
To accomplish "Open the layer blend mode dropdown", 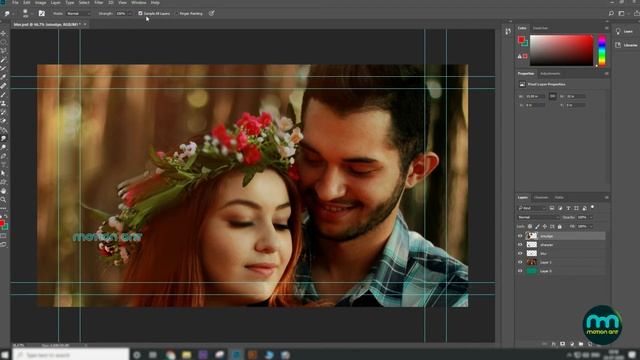I will (x=539, y=218).
